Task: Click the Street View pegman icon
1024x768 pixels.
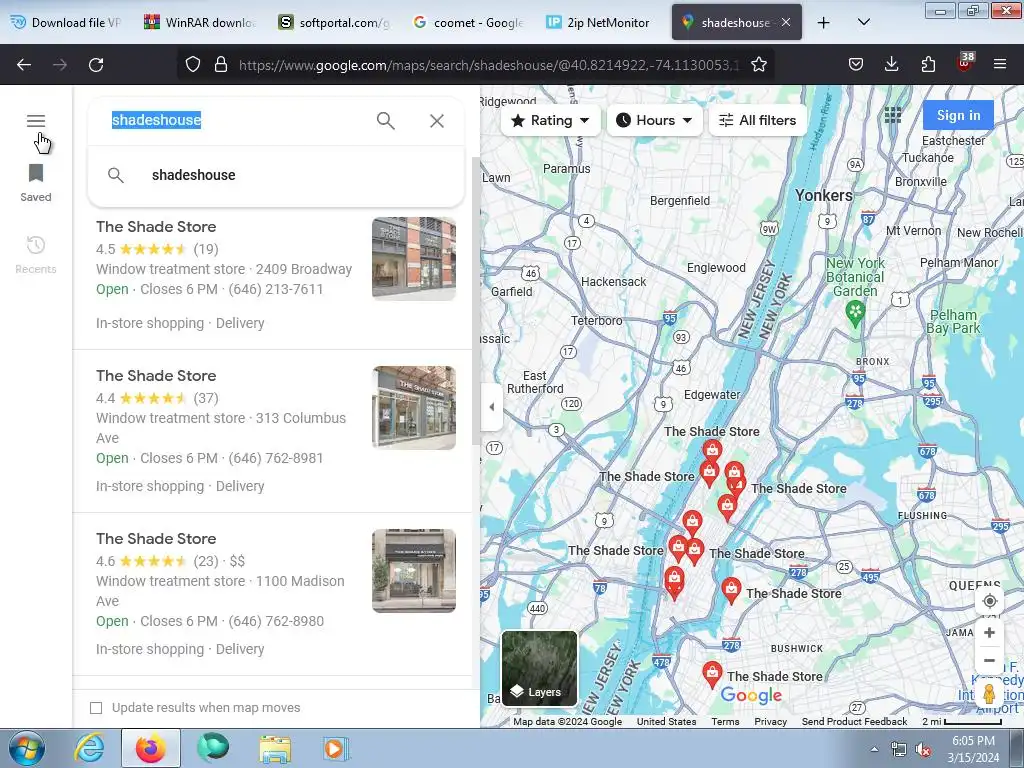Action: pyautogui.click(x=989, y=694)
